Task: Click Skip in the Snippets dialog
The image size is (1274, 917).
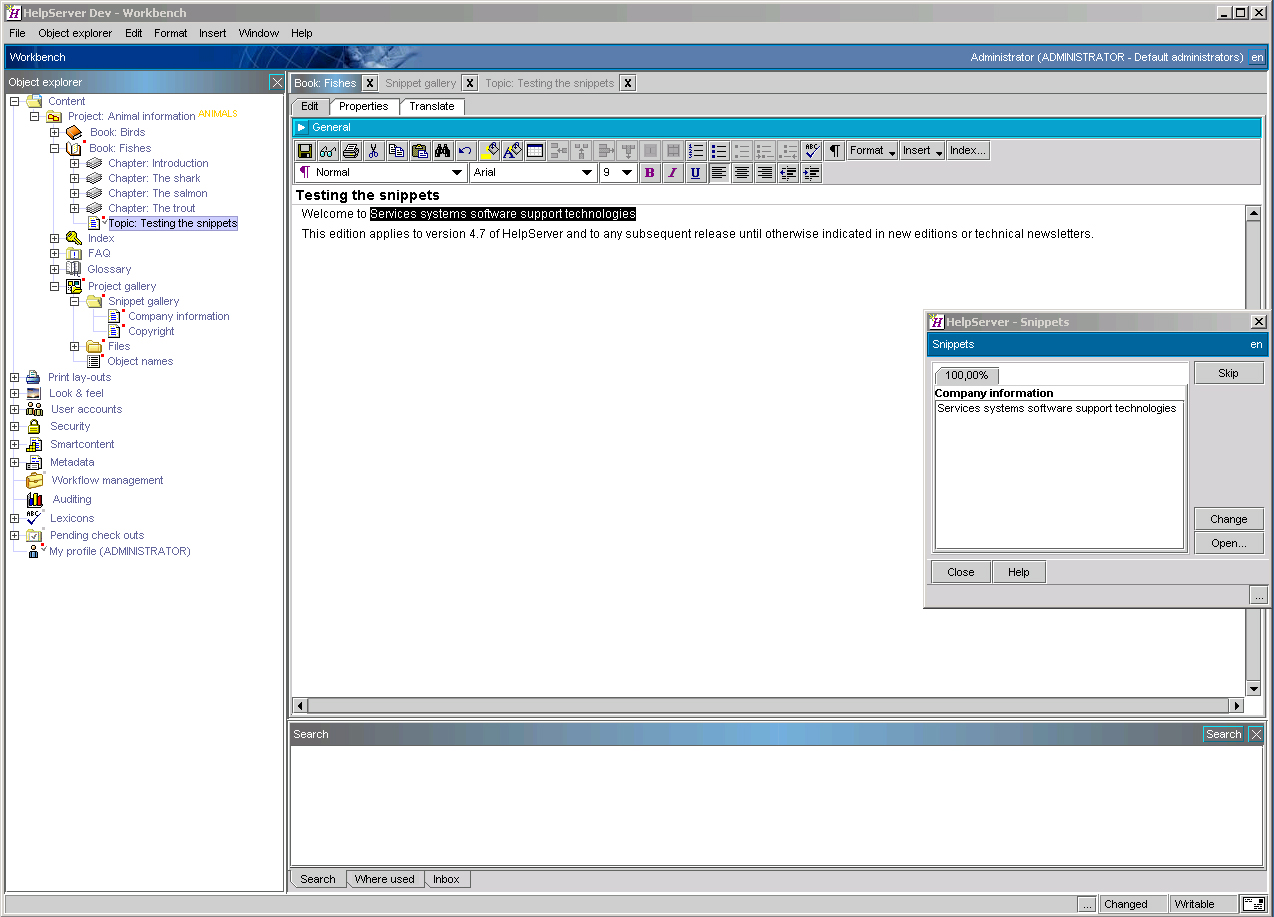Action: pyautogui.click(x=1229, y=373)
